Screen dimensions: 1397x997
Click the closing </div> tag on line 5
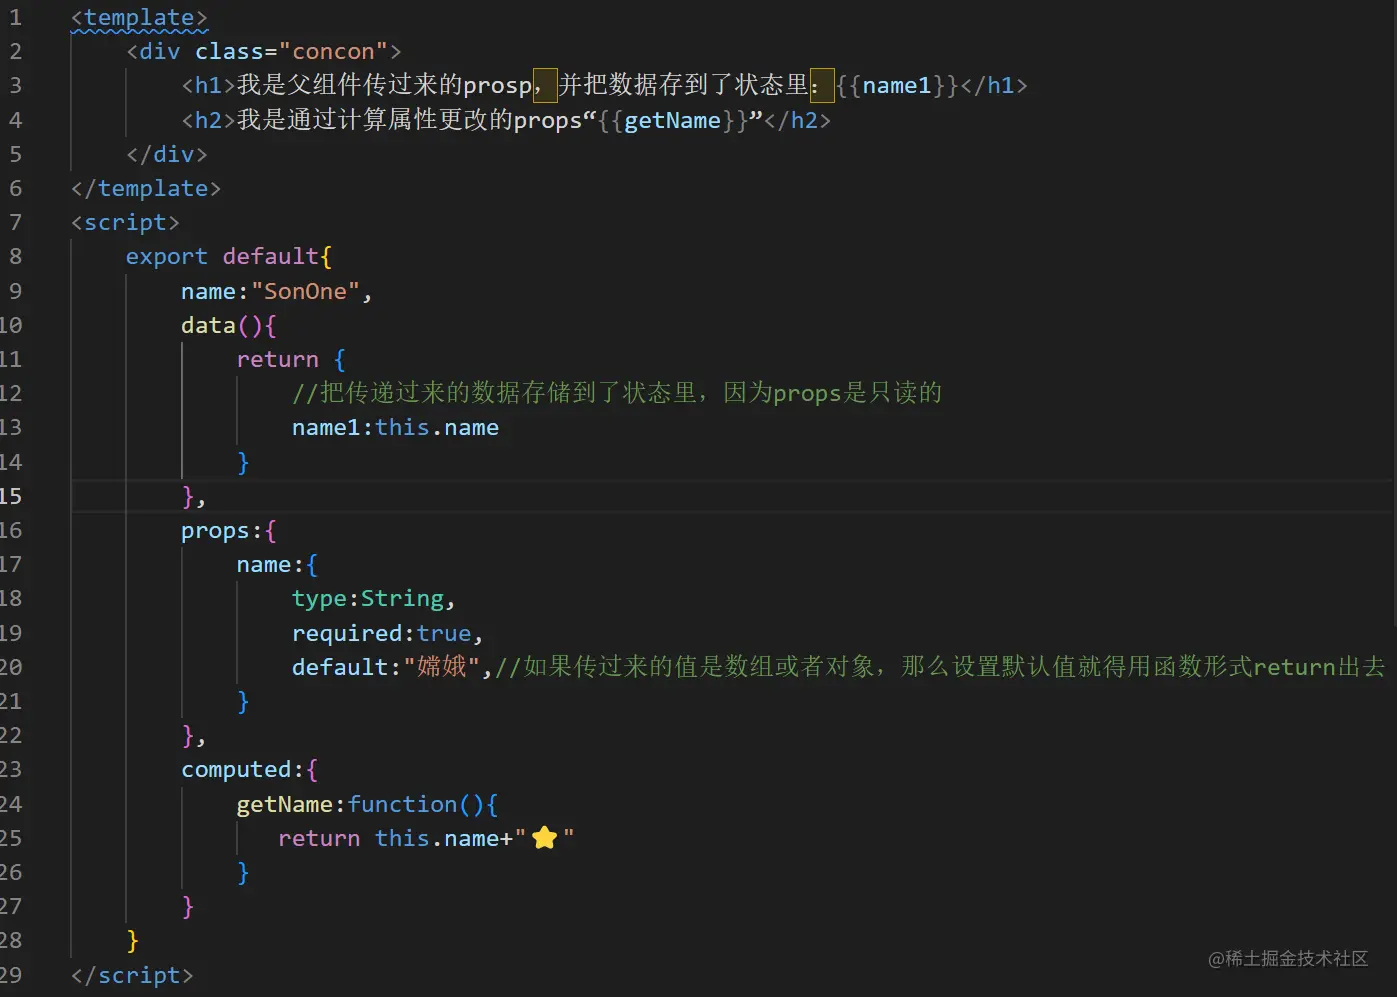167,155
